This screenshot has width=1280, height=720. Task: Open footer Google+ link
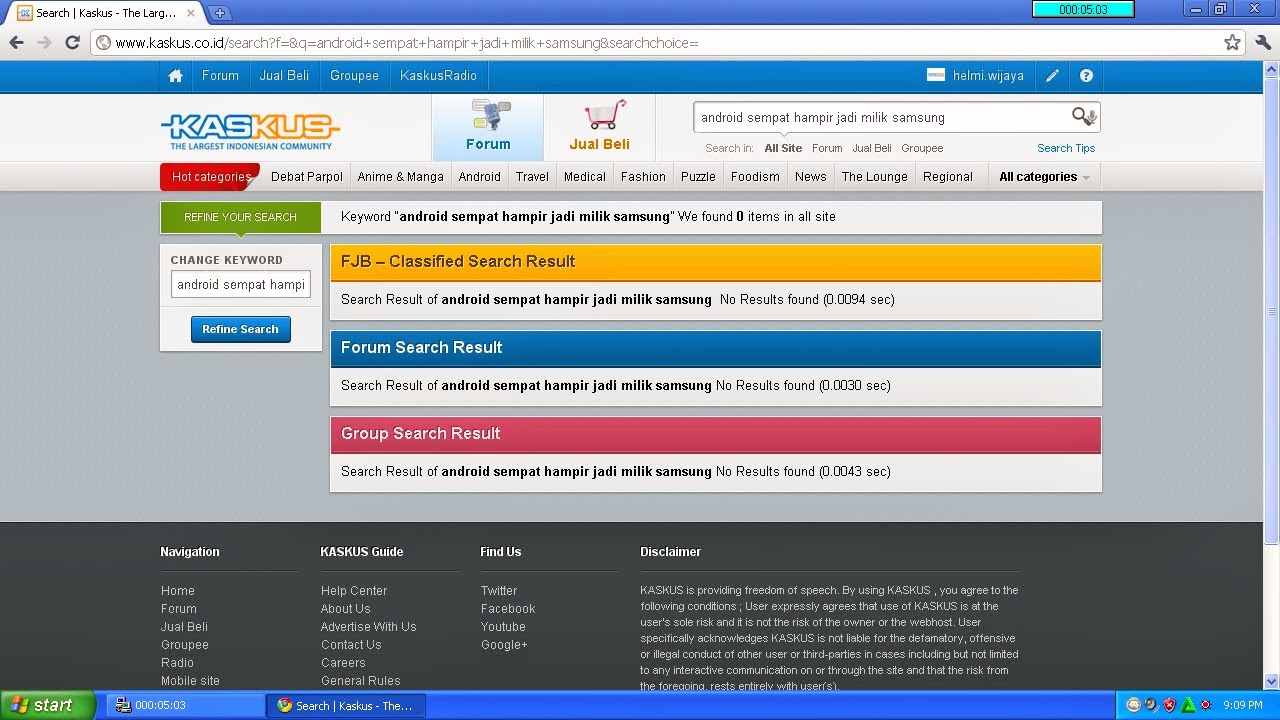pyautogui.click(x=504, y=645)
